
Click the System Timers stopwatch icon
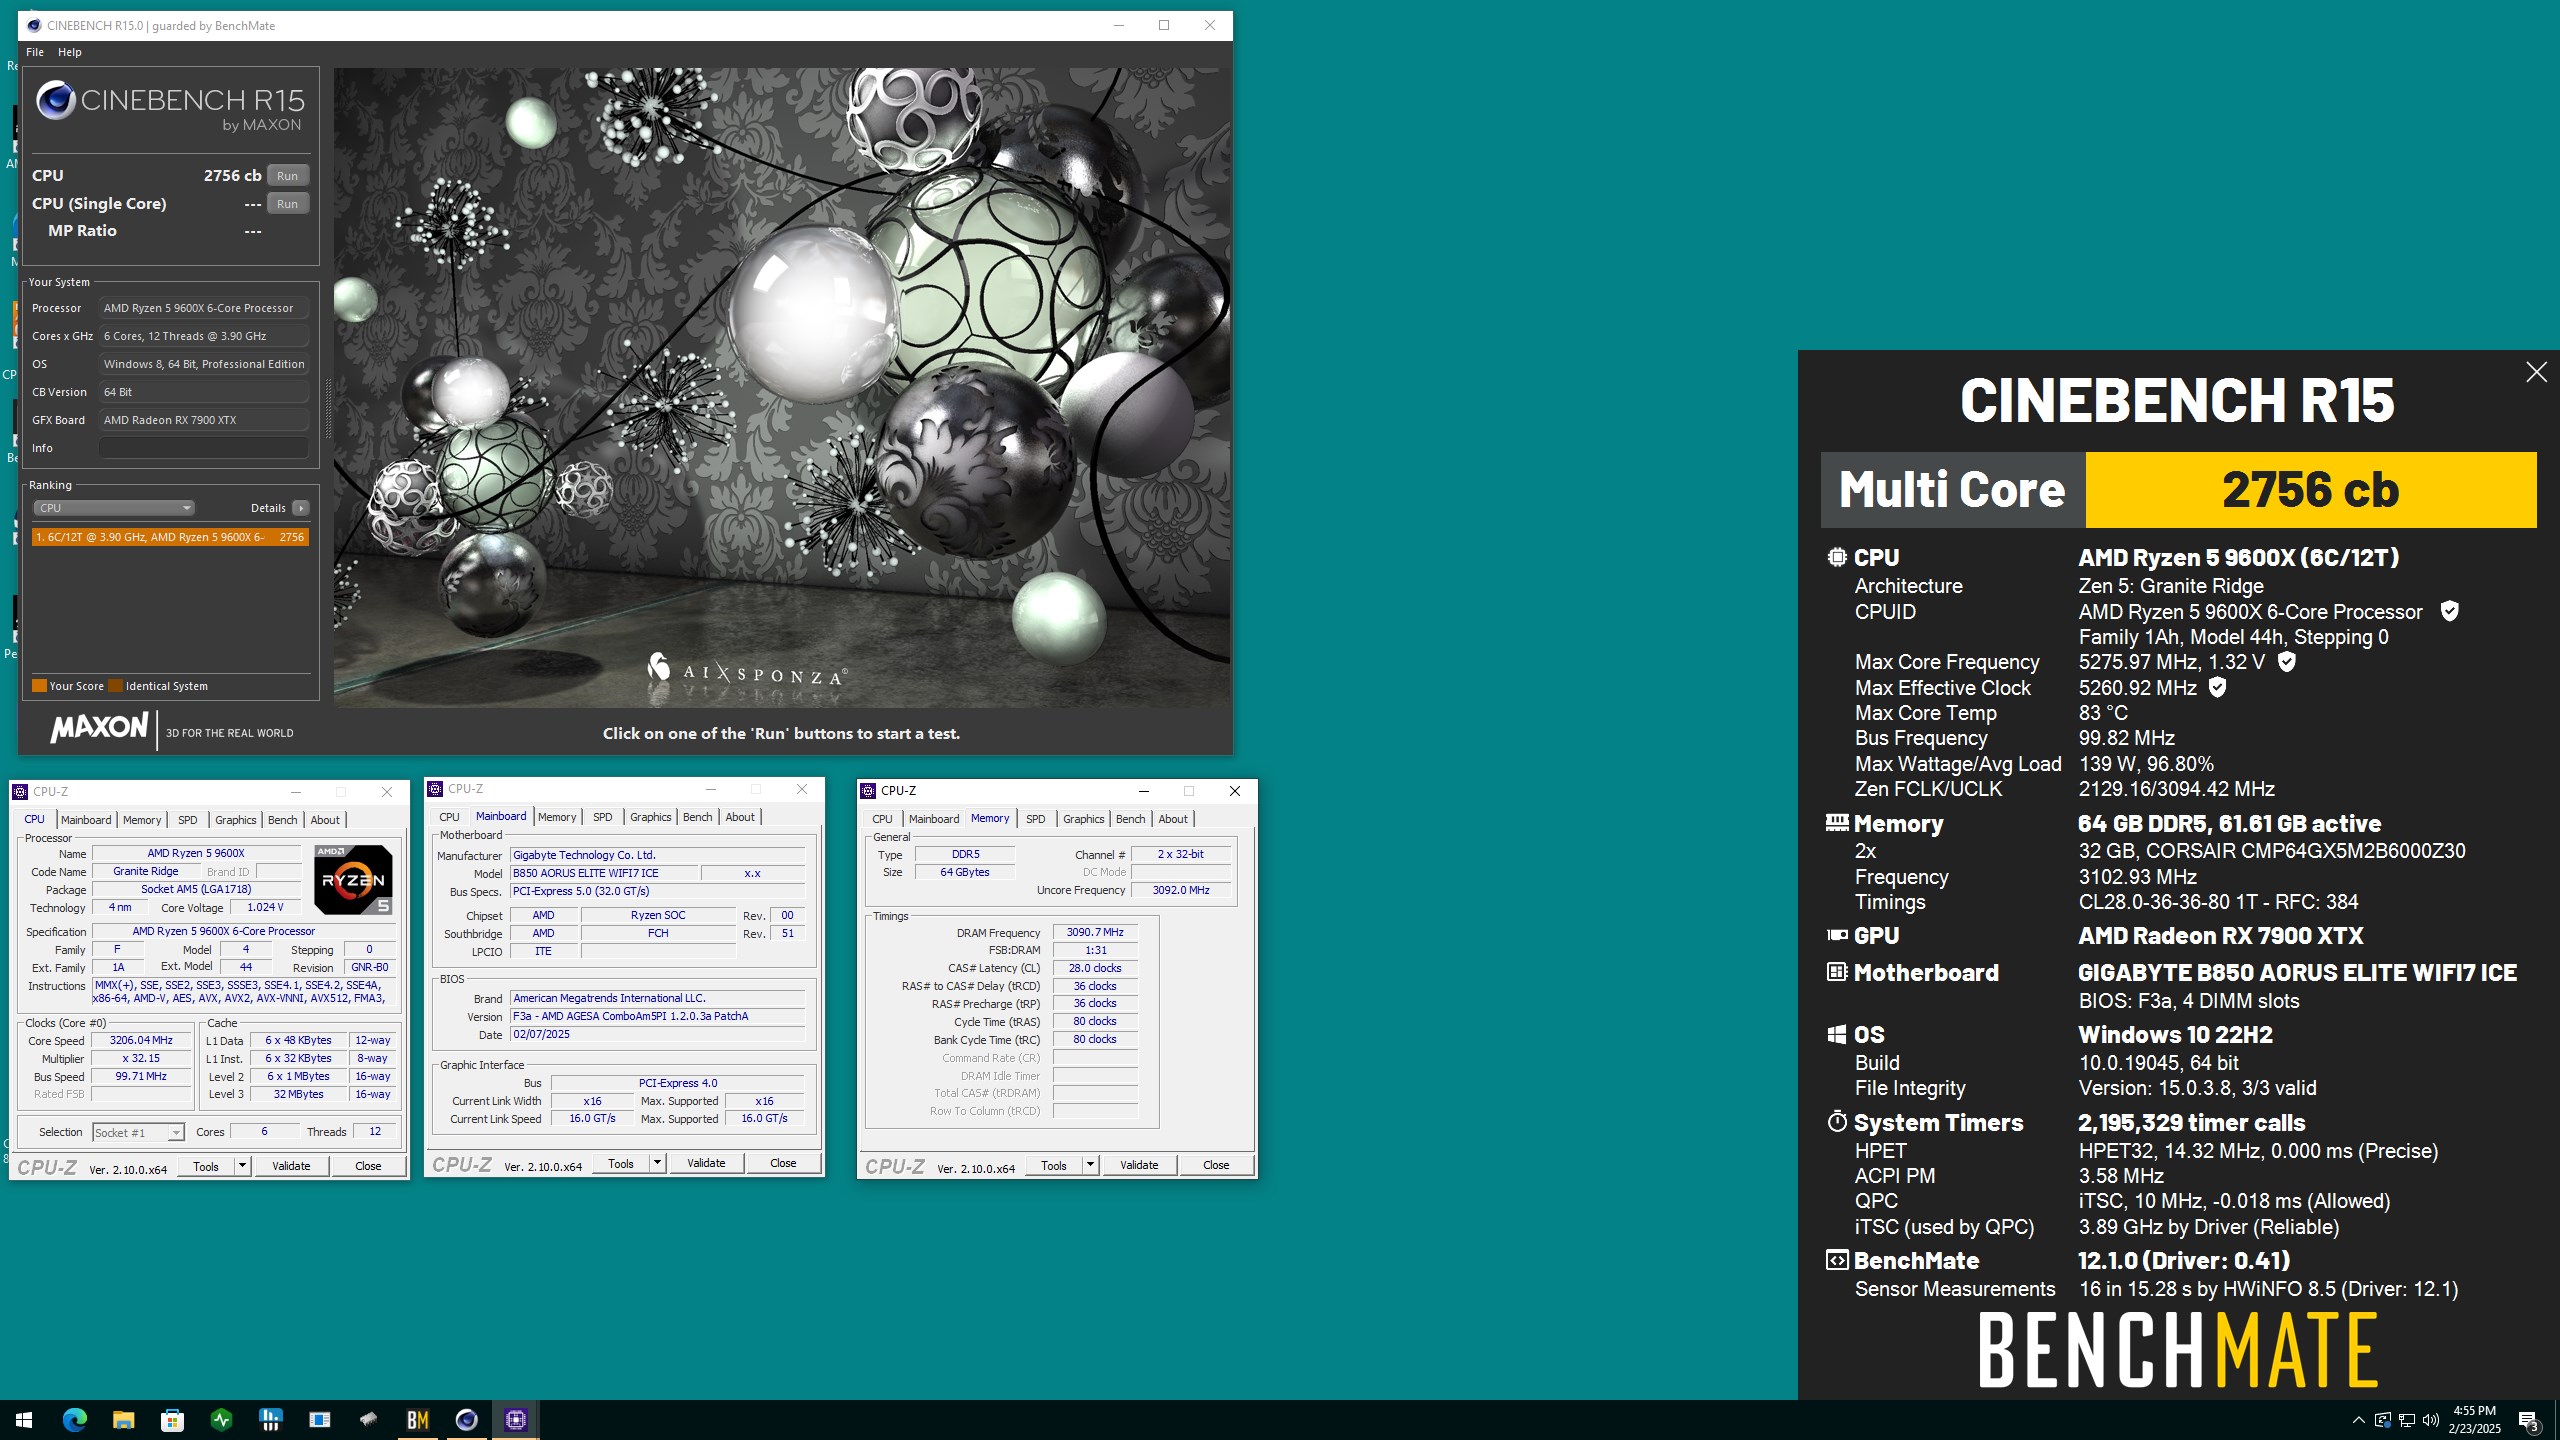click(x=1837, y=1121)
